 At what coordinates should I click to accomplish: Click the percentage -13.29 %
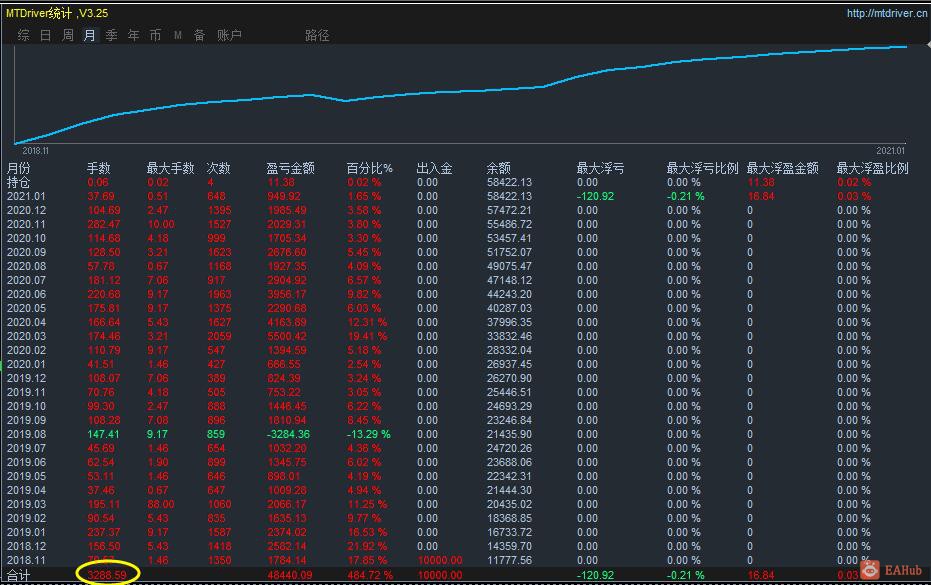[369, 434]
